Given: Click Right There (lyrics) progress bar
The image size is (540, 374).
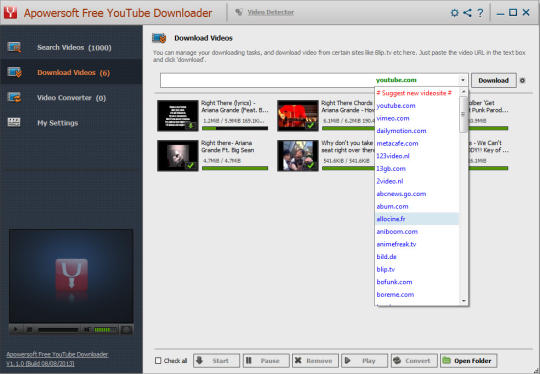Looking at the screenshot, I should [x=235, y=128].
